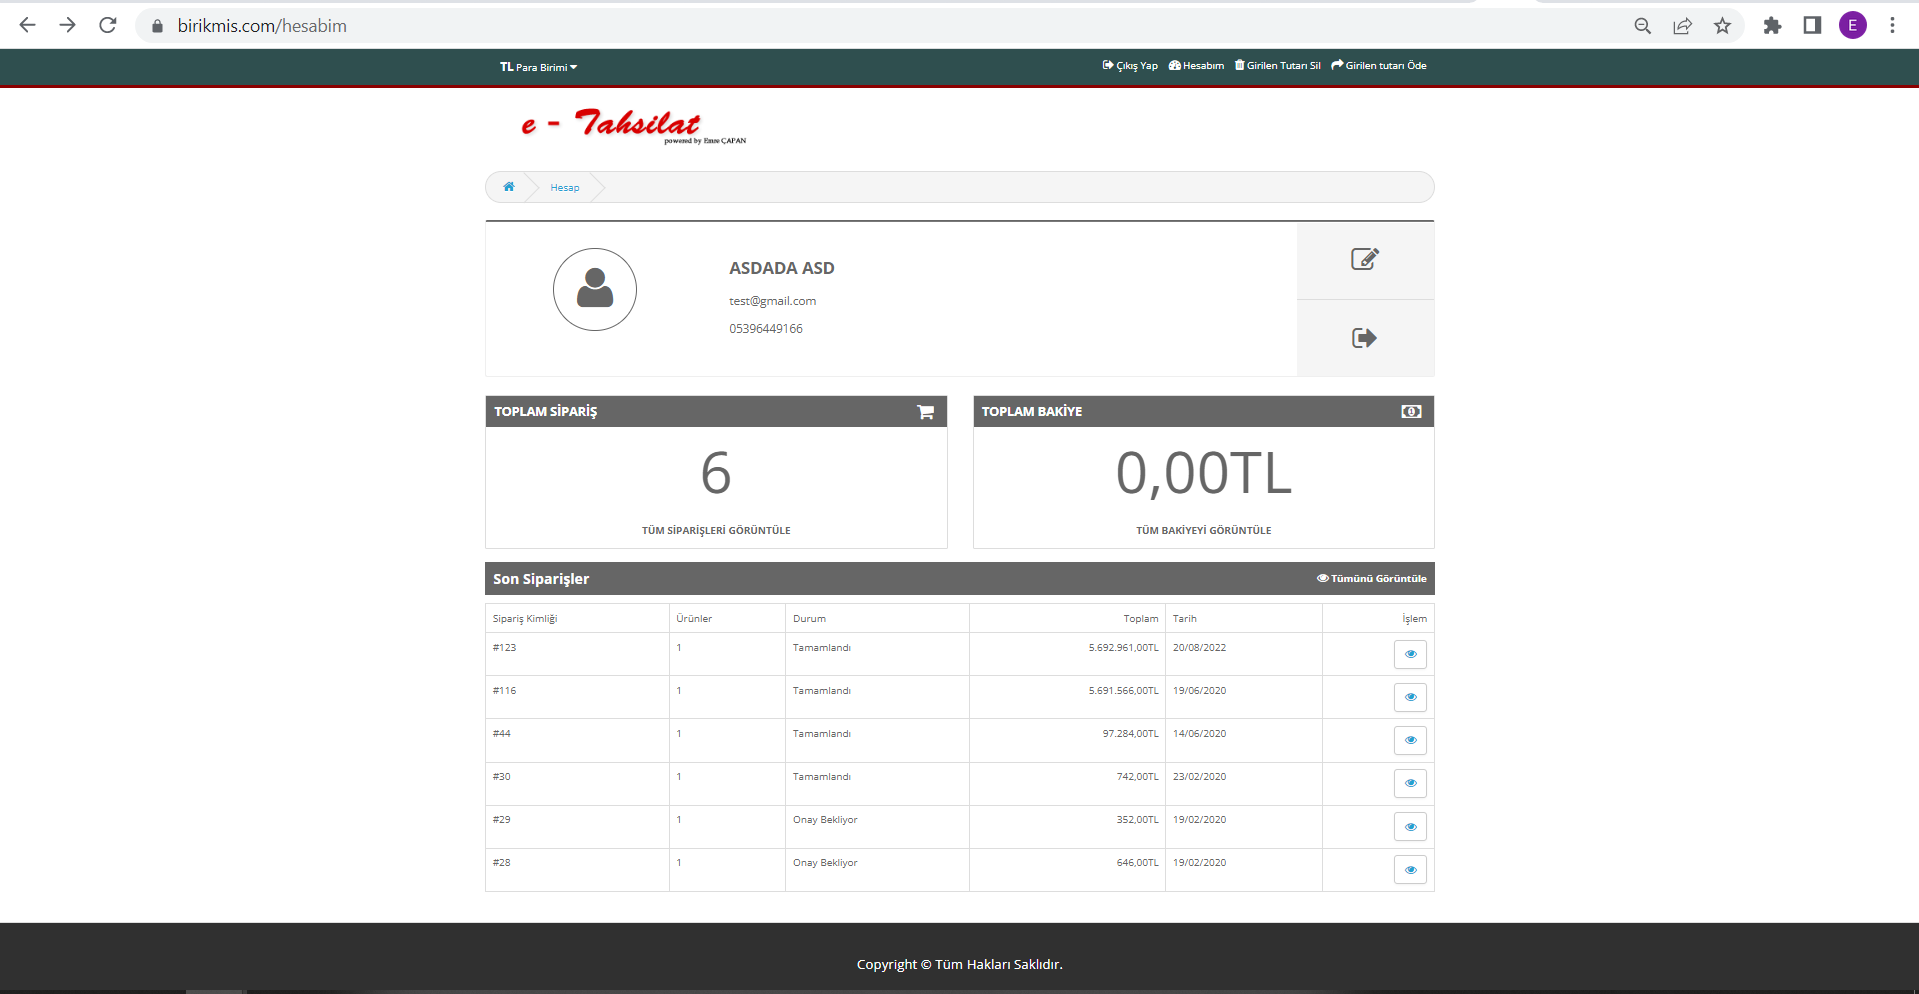The image size is (1919, 994).
Task: Bookmark this page with the star
Action: pyautogui.click(x=1722, y=26)
